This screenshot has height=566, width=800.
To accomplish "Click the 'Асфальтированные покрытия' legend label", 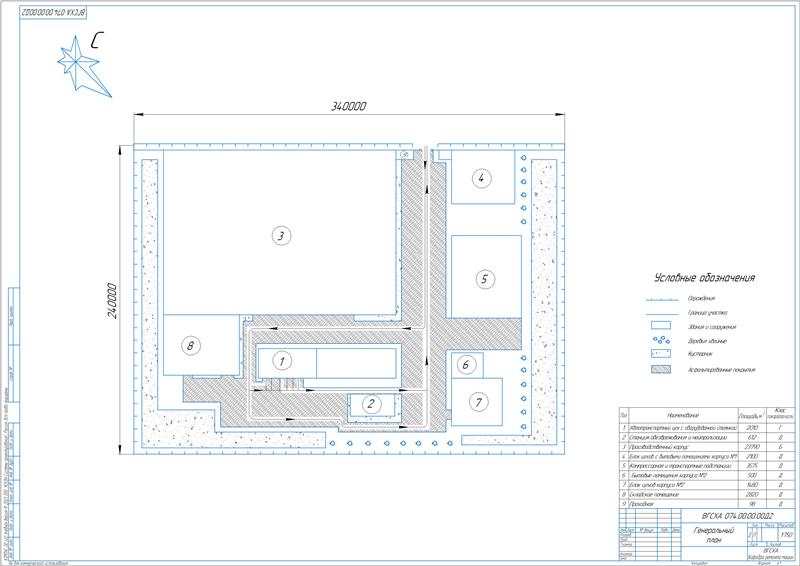I will pyautogui.click(x=721, y=370).
